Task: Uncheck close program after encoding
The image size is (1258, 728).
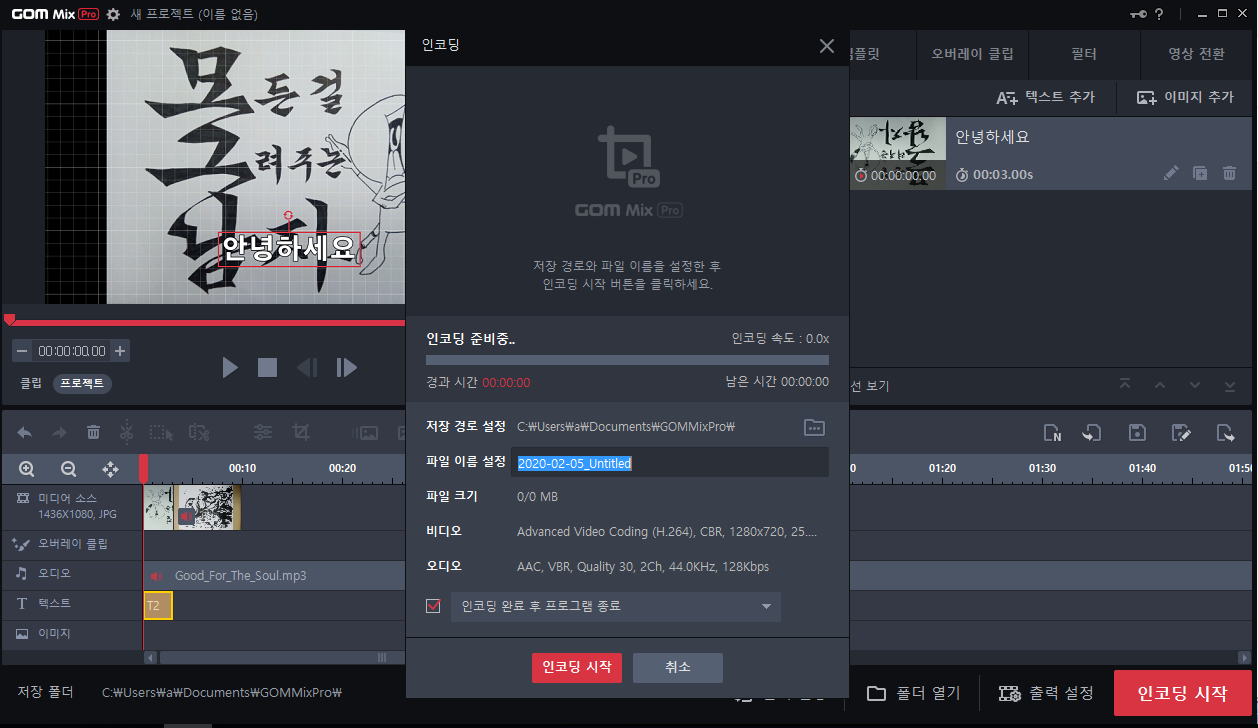Action: [433, 606]
